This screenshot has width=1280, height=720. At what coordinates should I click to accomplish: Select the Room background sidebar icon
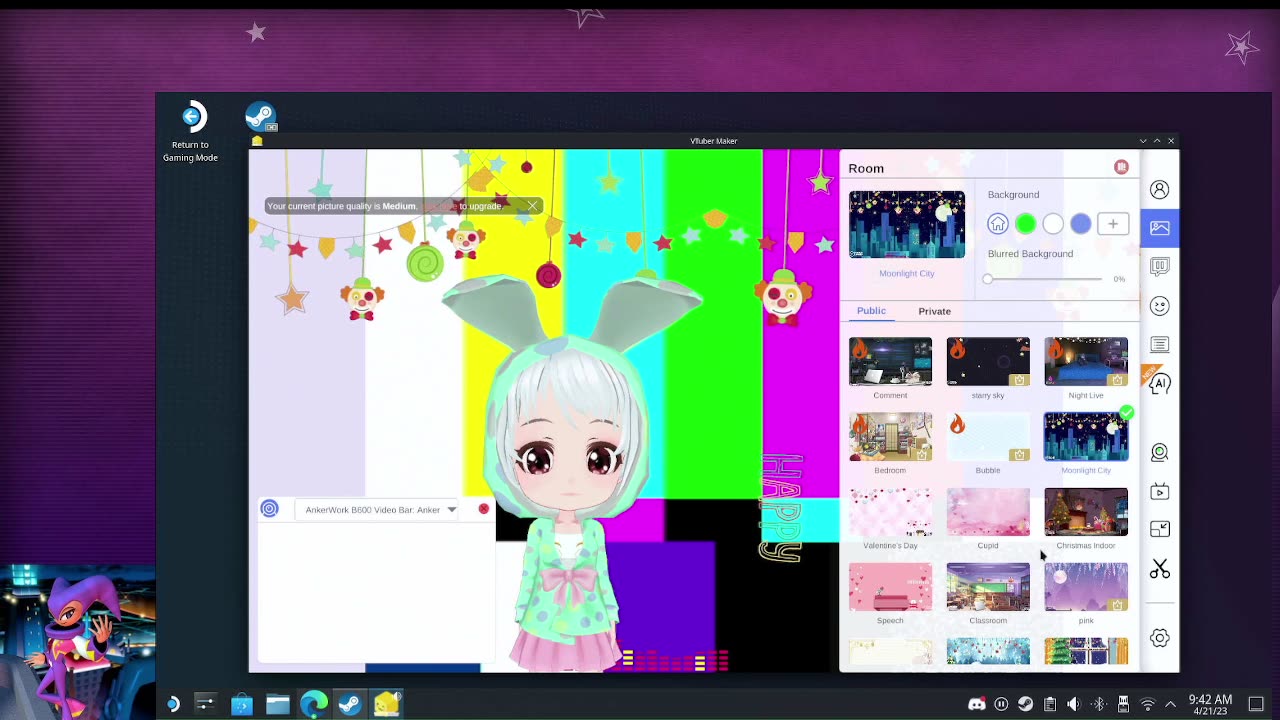(x=1160, y=228)
